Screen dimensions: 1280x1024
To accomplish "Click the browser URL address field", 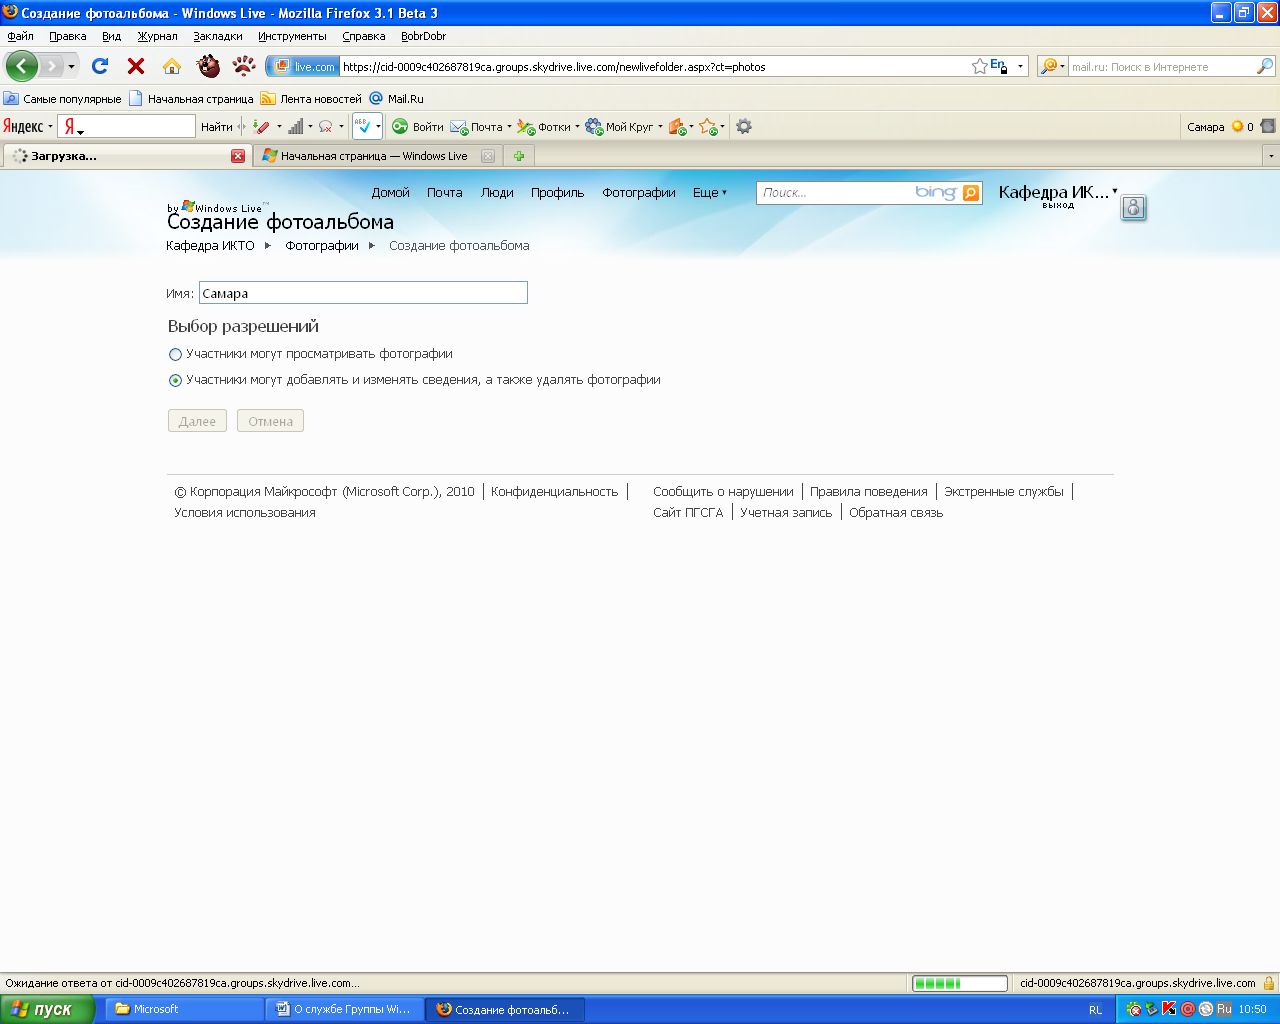I will [x=655, y=67].
